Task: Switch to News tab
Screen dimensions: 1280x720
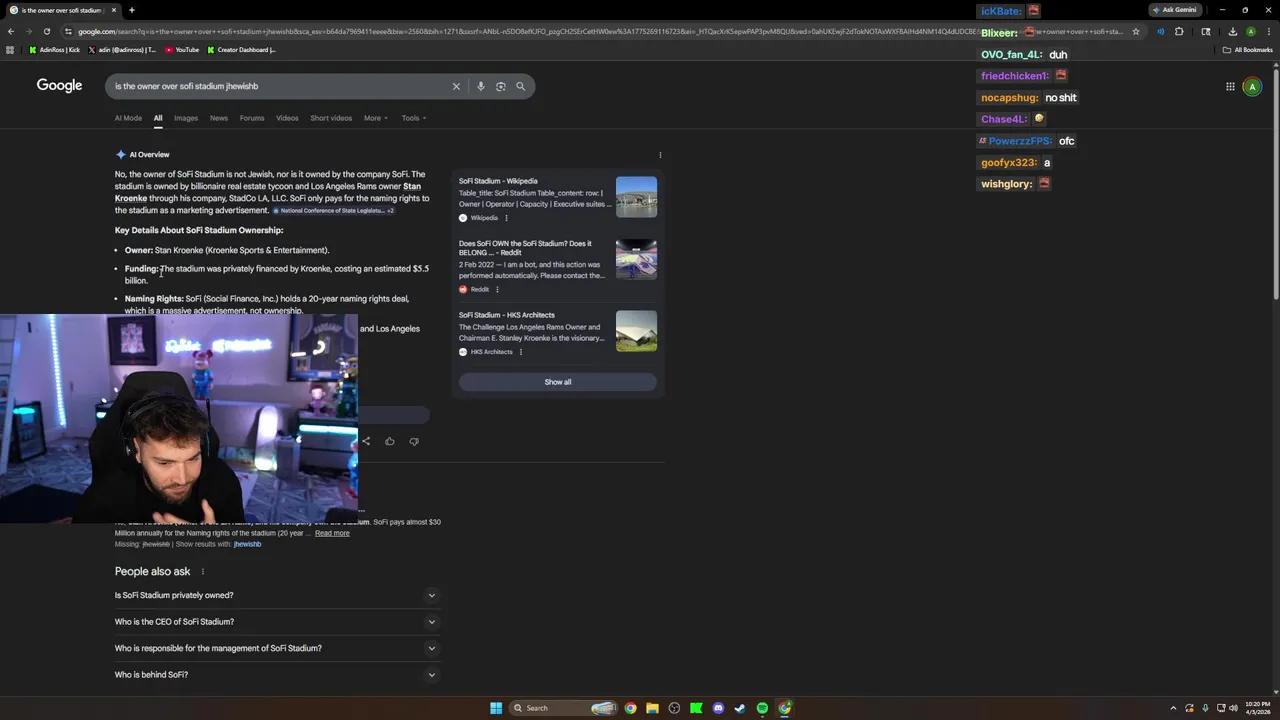Action: (219, 118)
